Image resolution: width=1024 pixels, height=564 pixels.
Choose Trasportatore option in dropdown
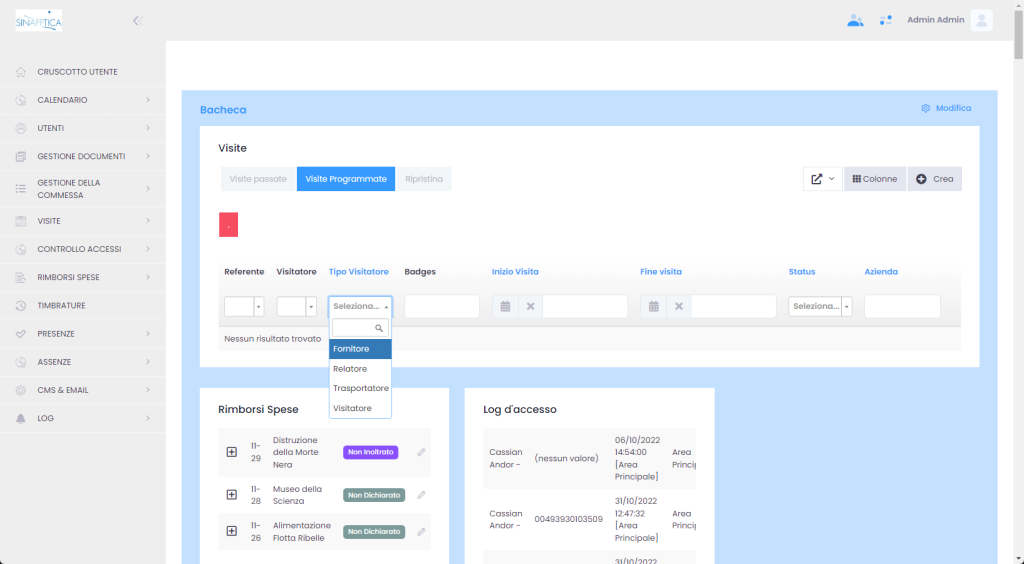[360, 388]
